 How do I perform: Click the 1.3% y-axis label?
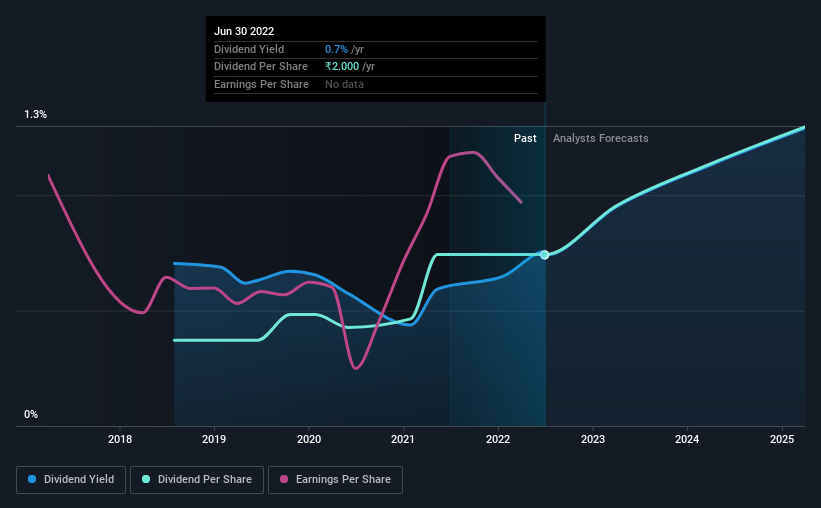click(36, 115)
